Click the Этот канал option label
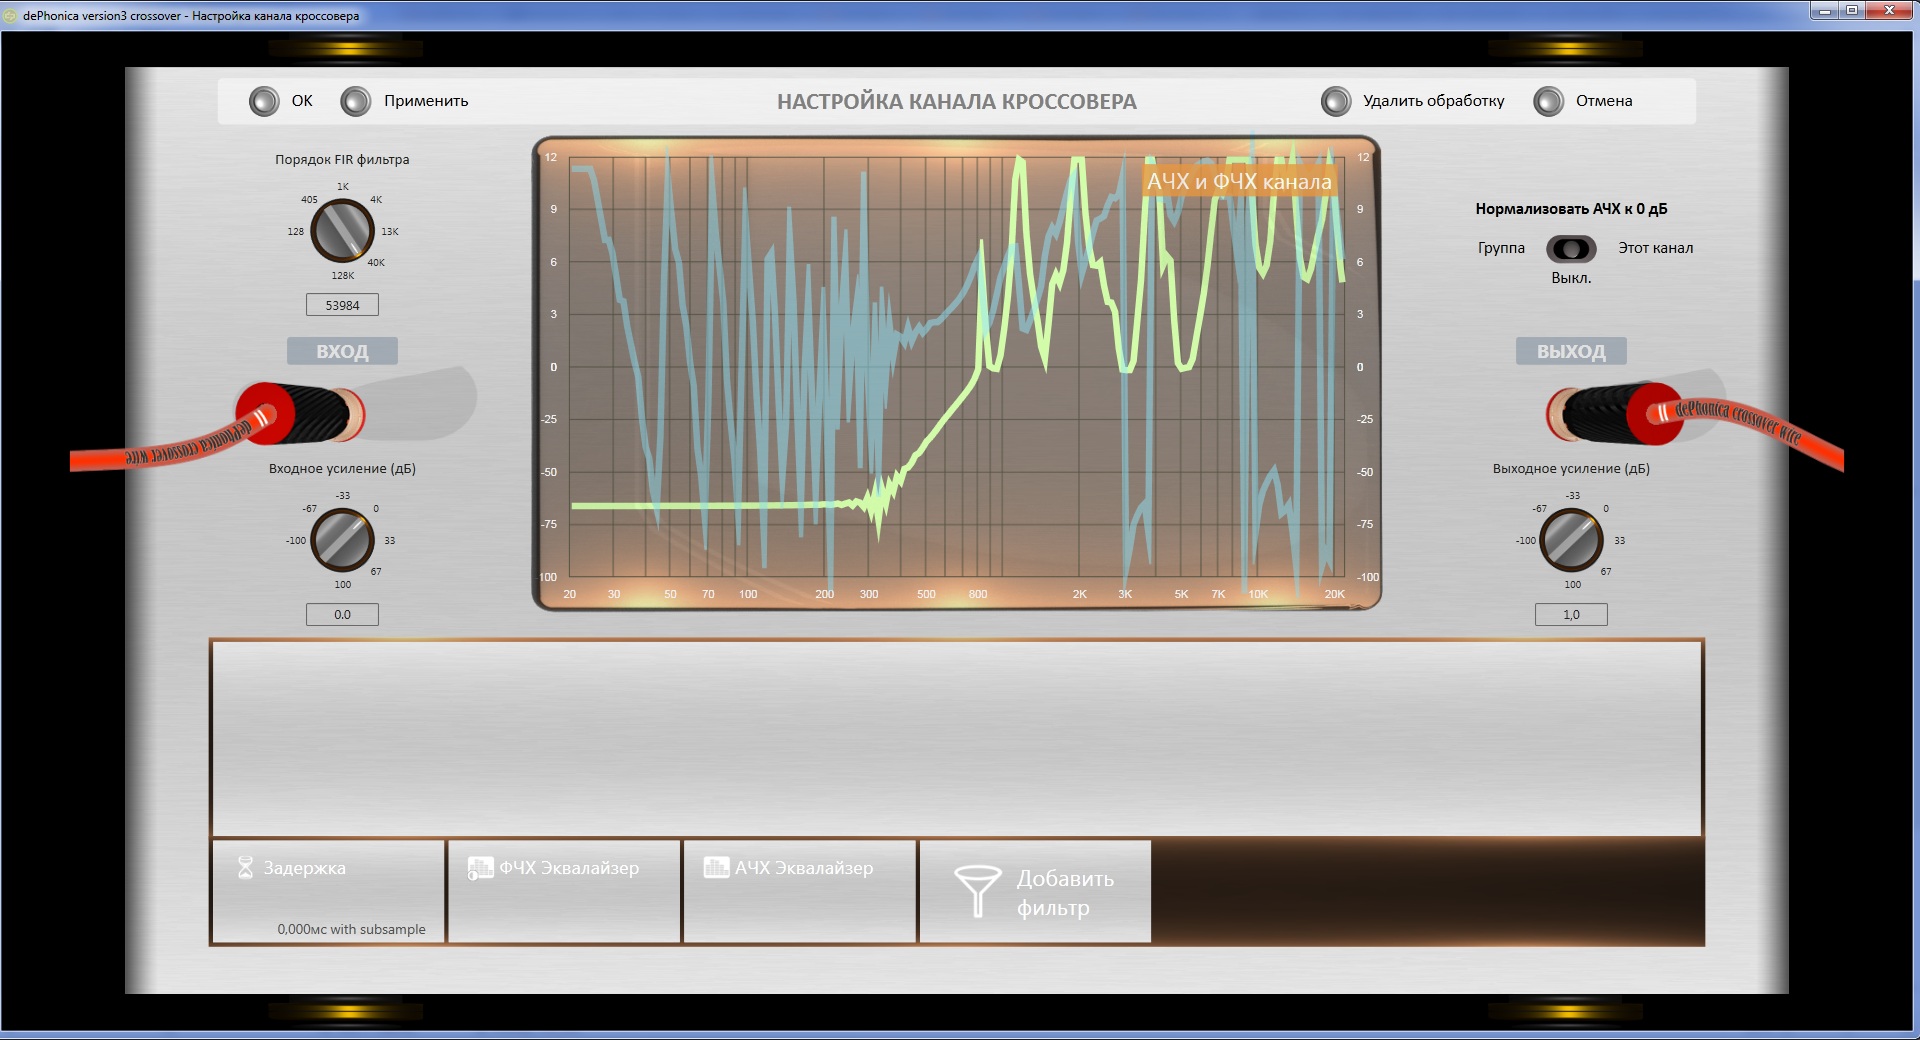 coord(1655,248)
